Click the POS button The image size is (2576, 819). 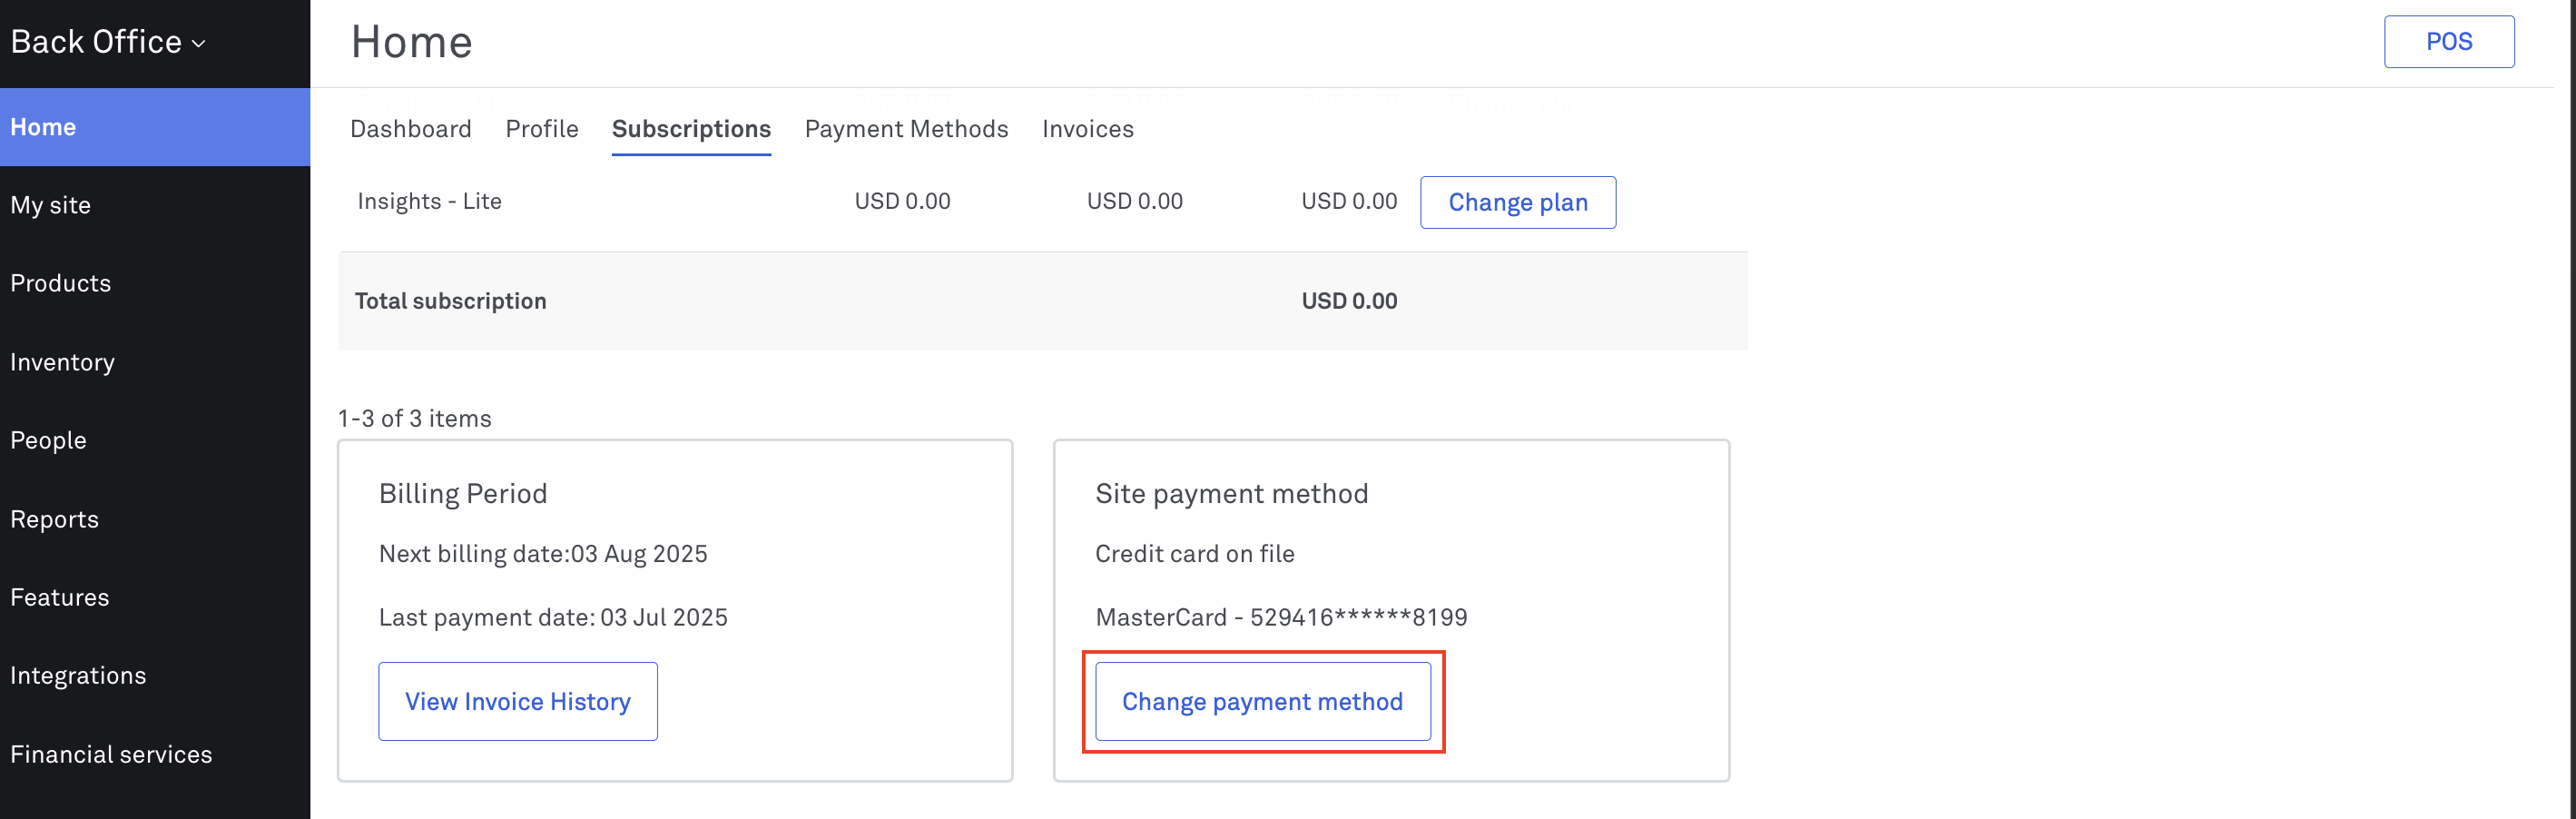(2449, 41)
